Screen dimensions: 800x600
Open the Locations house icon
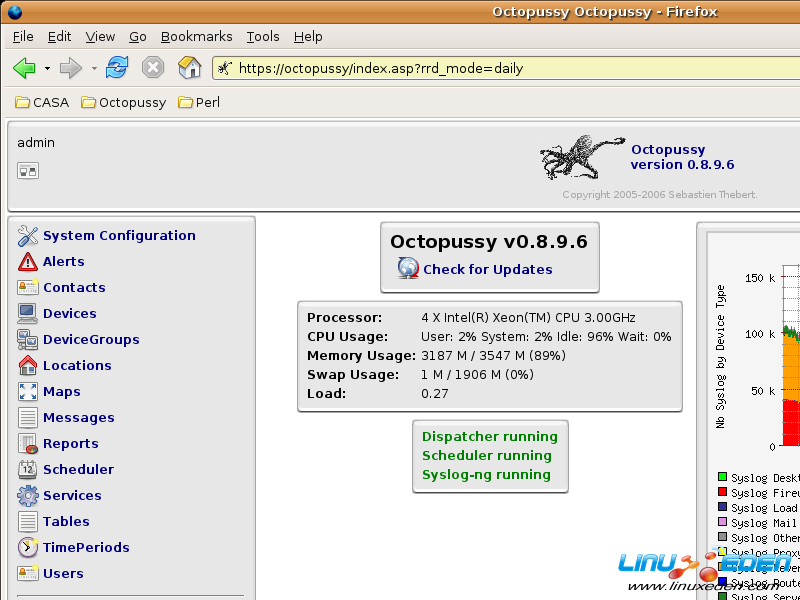pos(27,366)
